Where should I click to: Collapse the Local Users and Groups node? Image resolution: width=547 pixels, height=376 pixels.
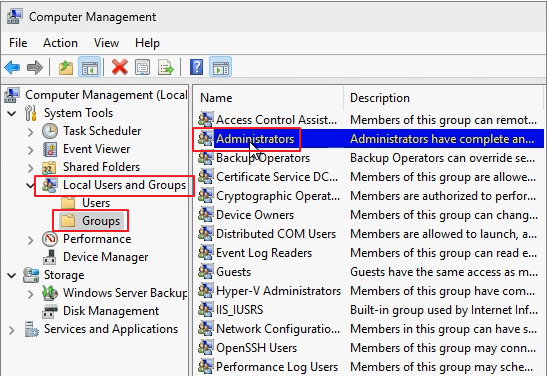coord(31,185)
